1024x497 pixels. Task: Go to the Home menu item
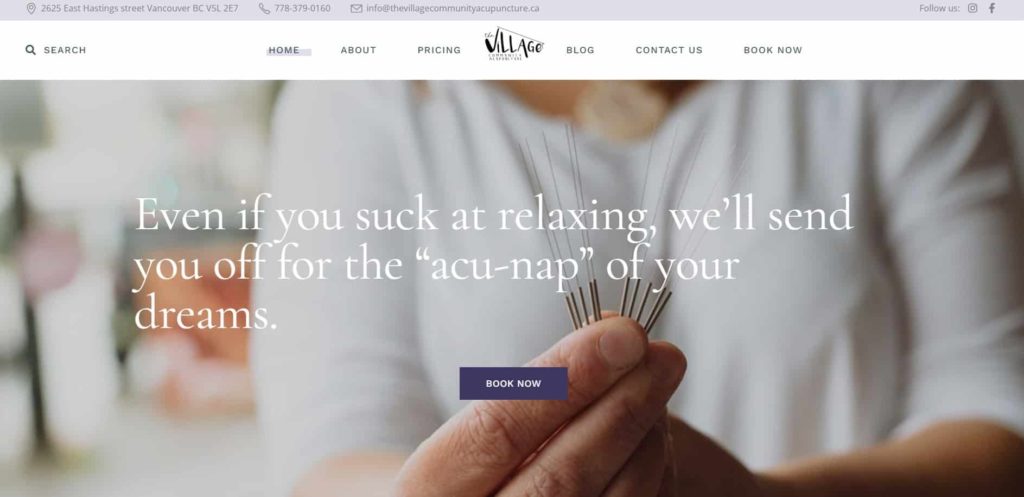(284, 50)
